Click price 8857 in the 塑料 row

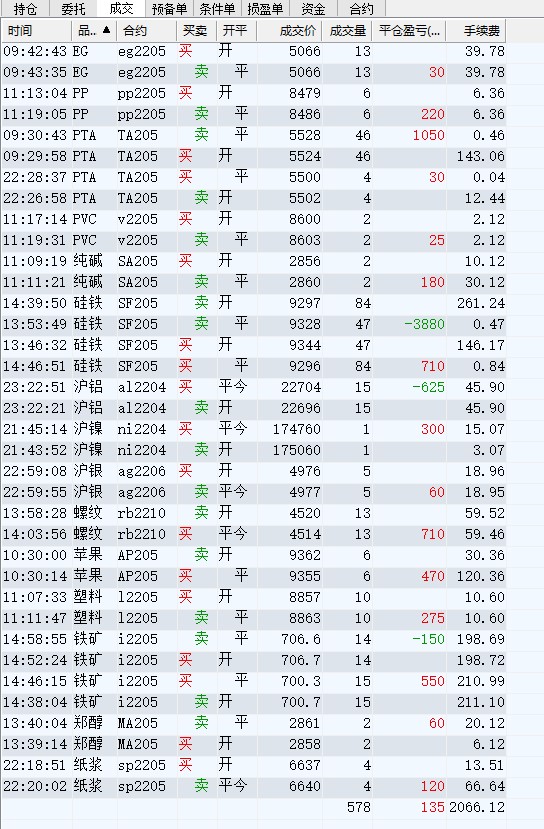point(305,597)
